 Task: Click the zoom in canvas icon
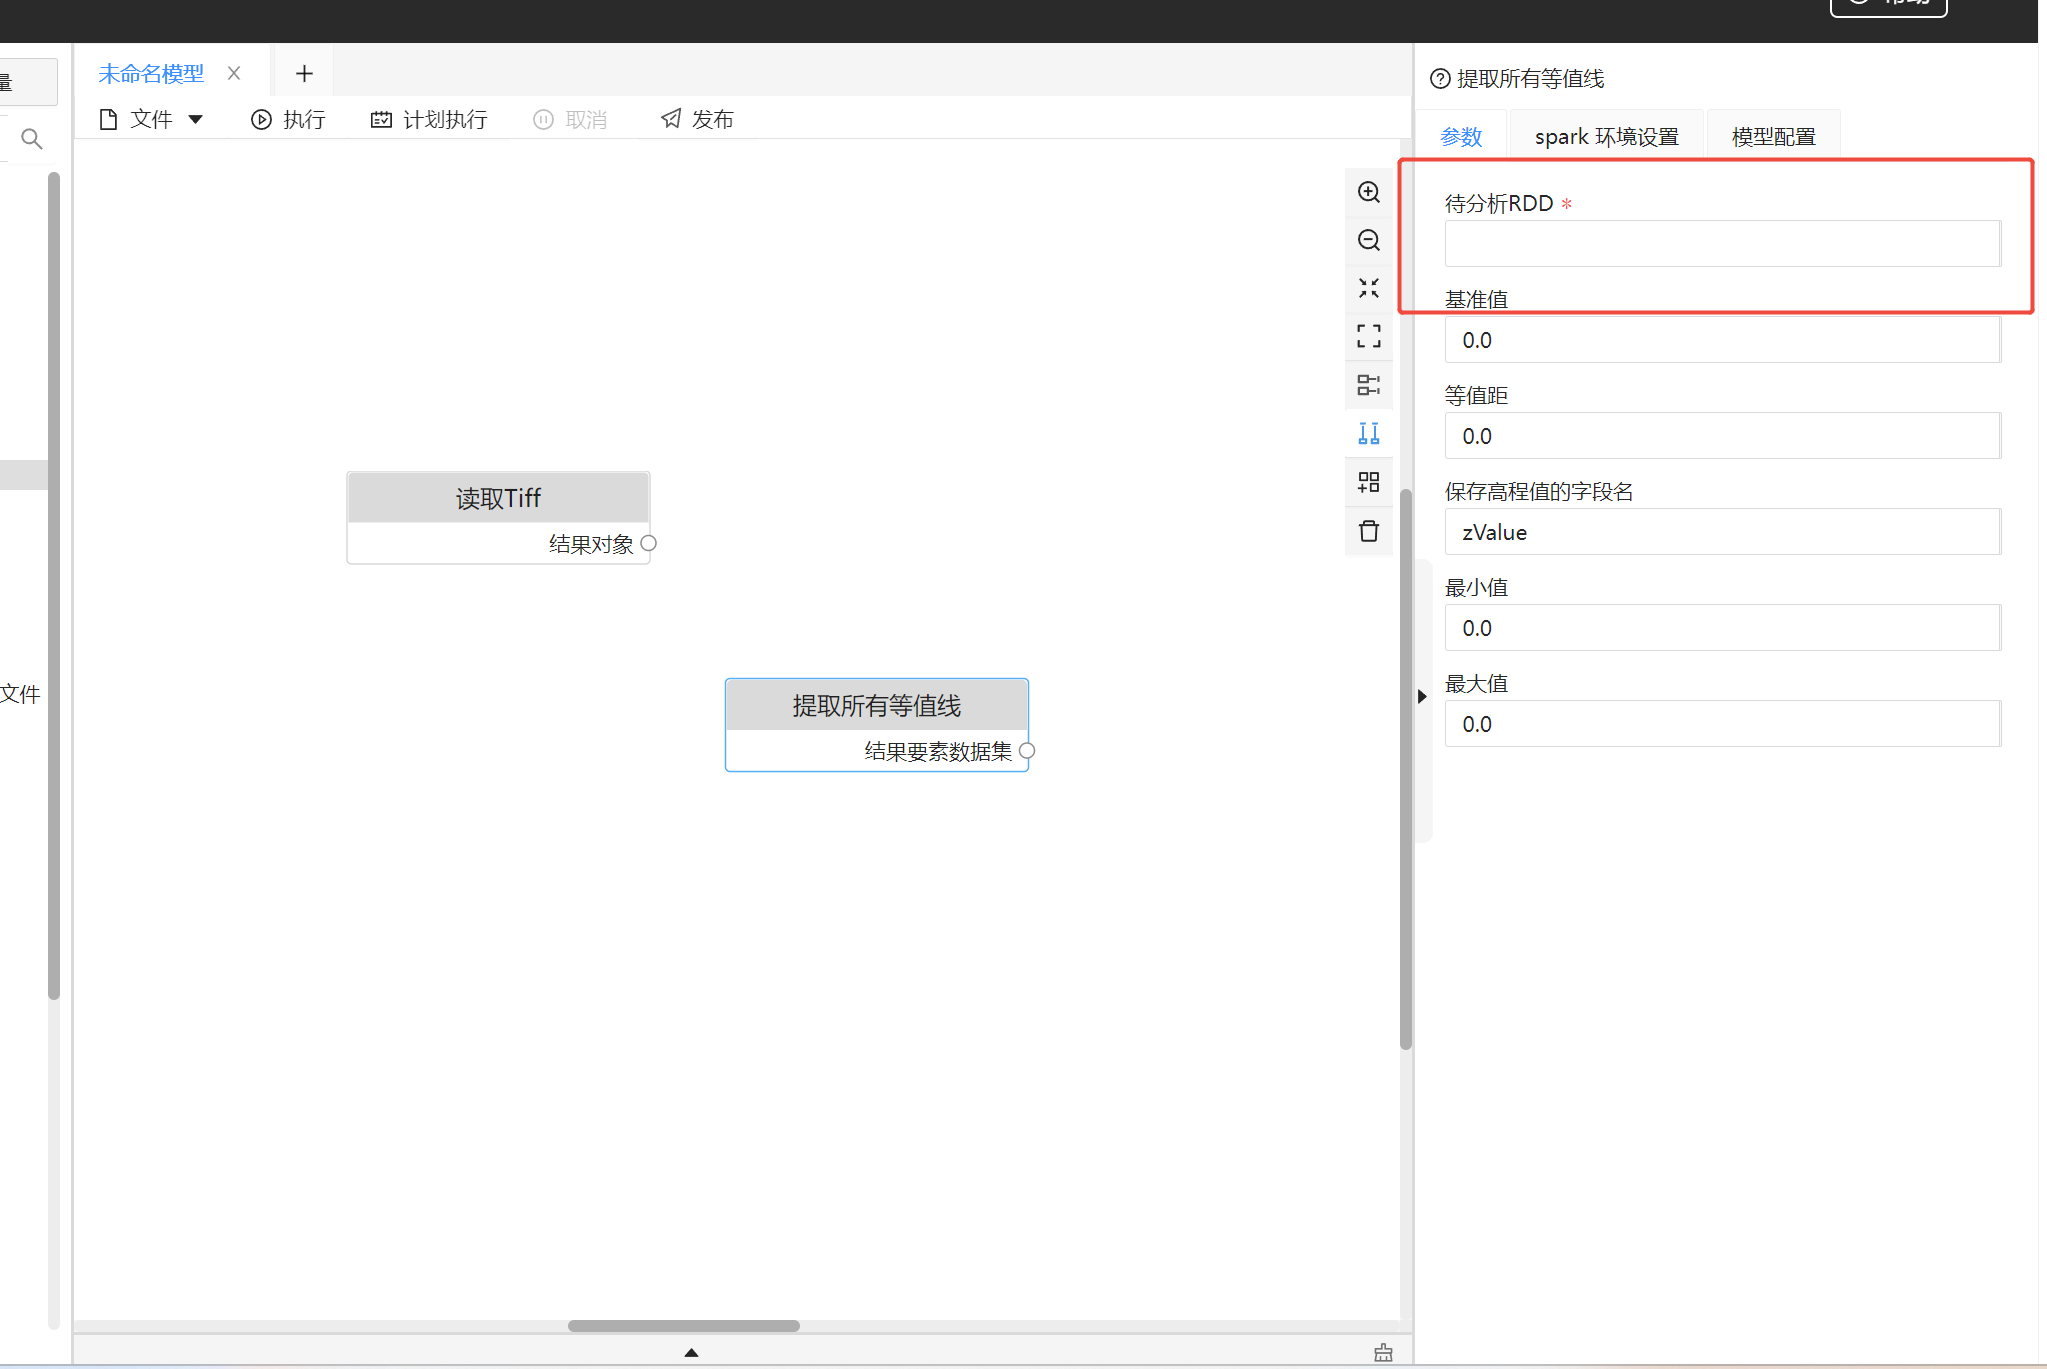click(x=1368, y=192)
